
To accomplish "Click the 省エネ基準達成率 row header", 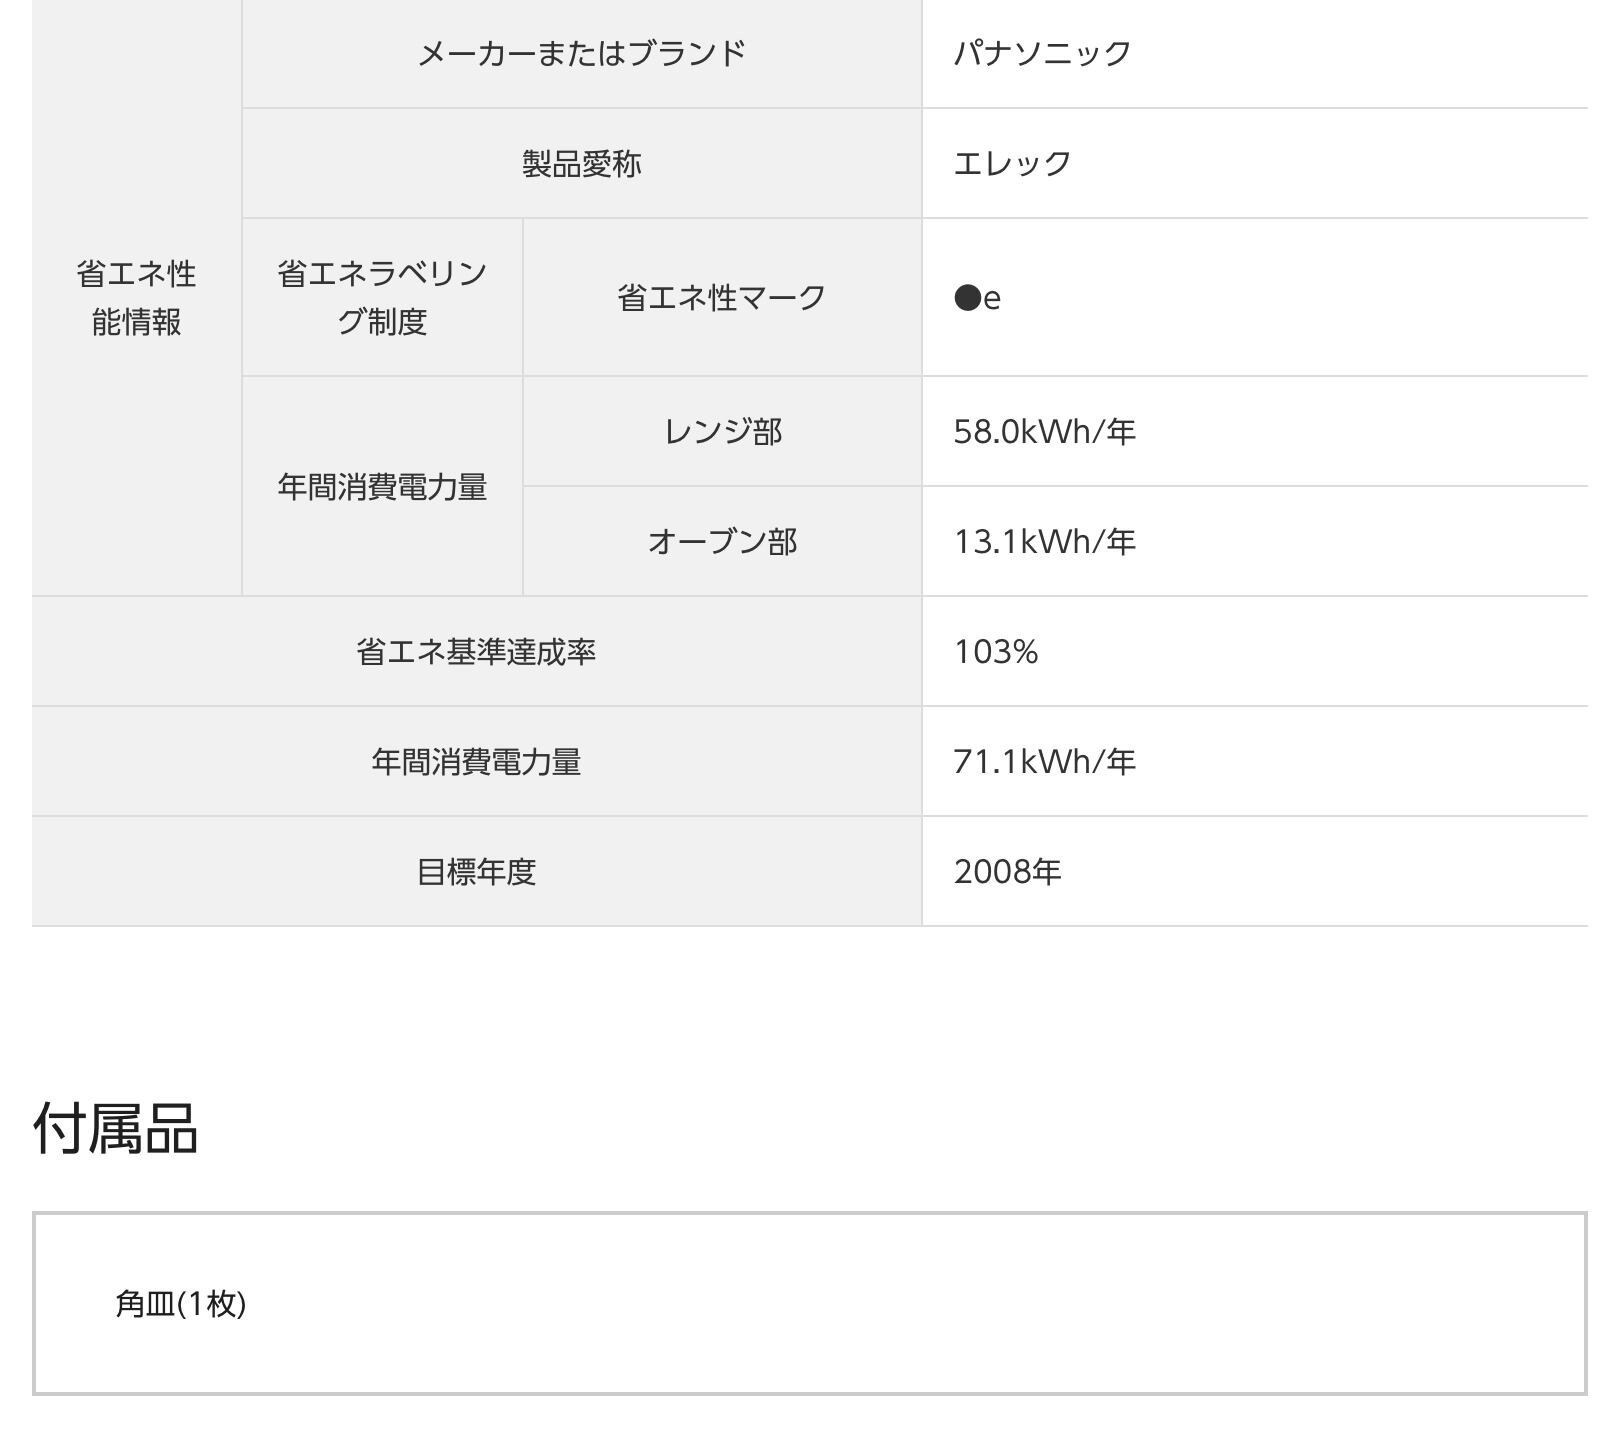I will click(x=476, y=651).
